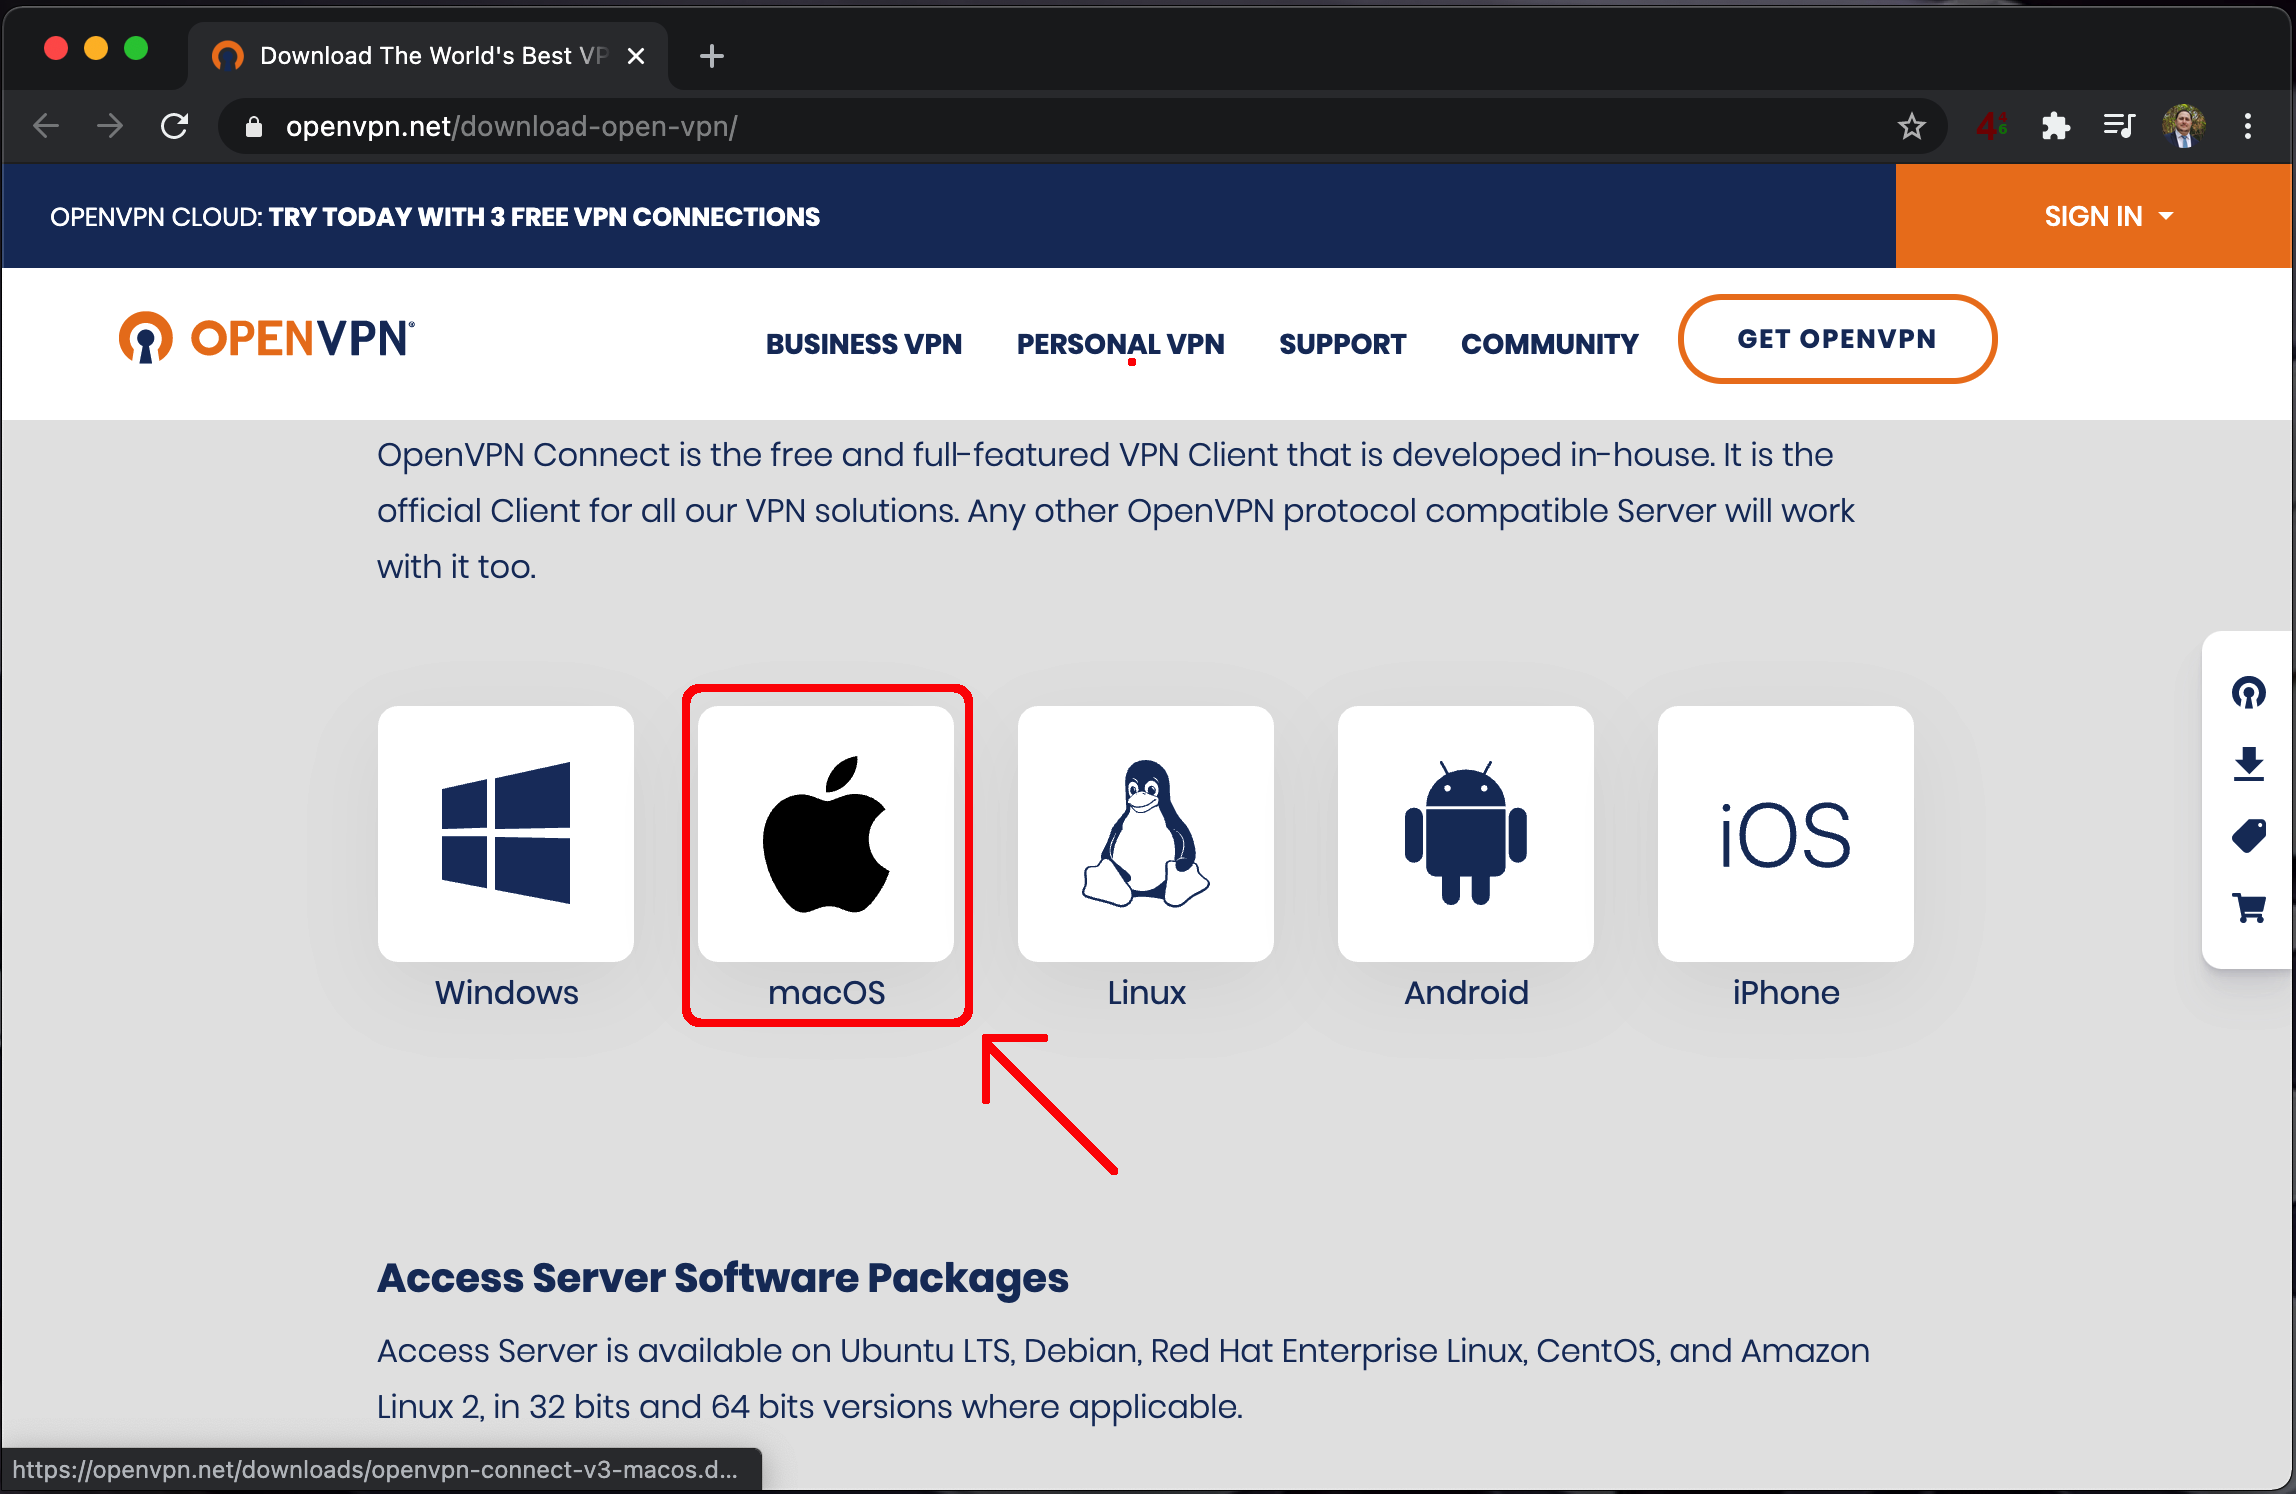Open the PERSONAL VPN menu
2296x1494 pixels.
tap(1120, 344)
